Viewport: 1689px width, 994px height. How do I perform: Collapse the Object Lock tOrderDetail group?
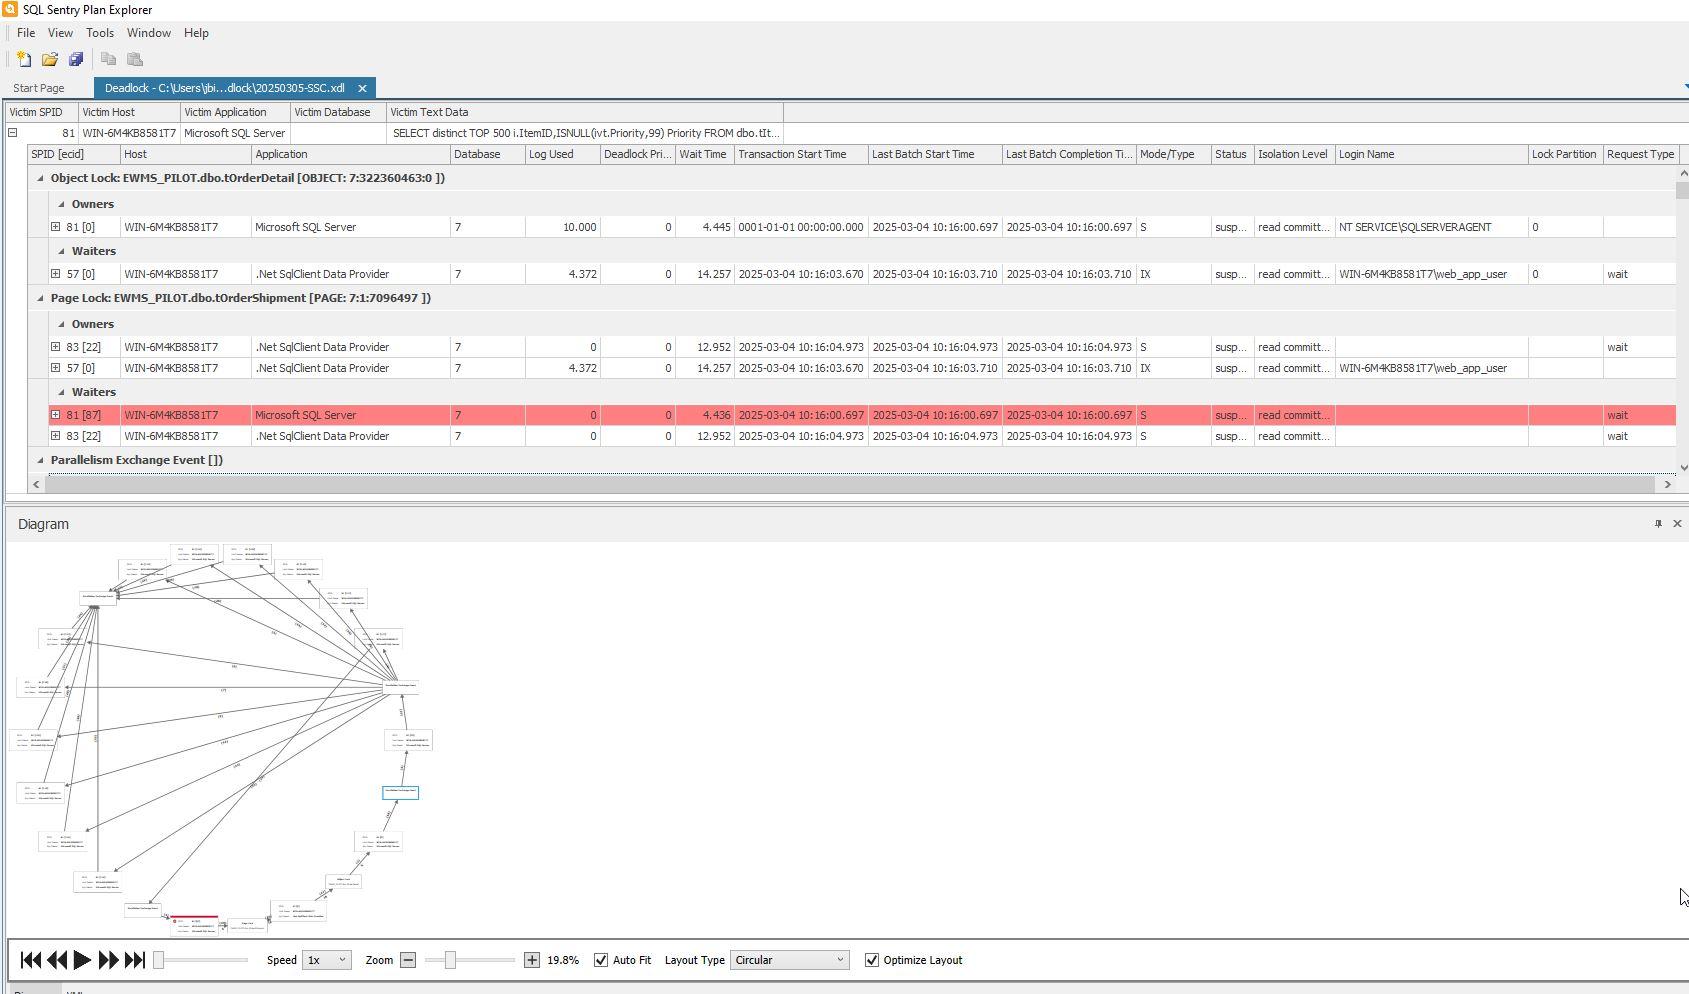click(x=40, y=178)
